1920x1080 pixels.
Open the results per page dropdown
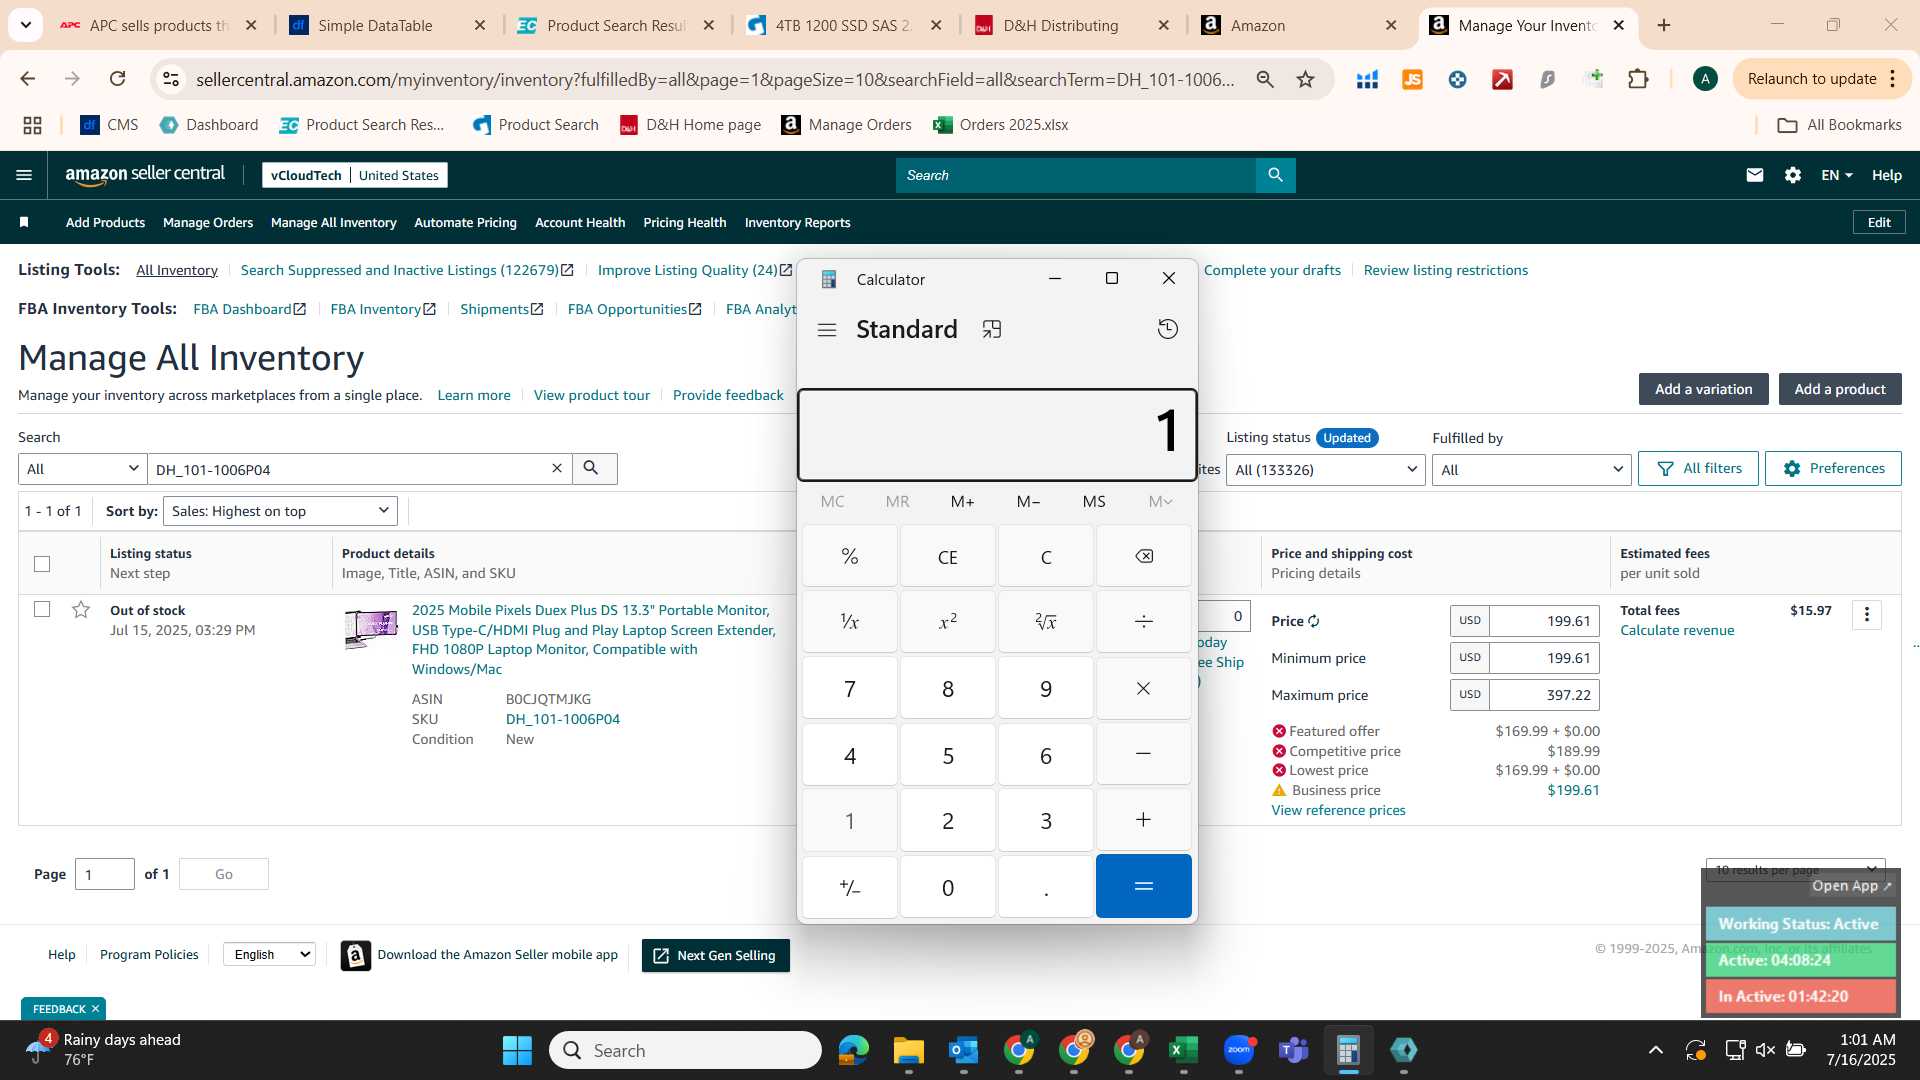[x=1795, y=869]
